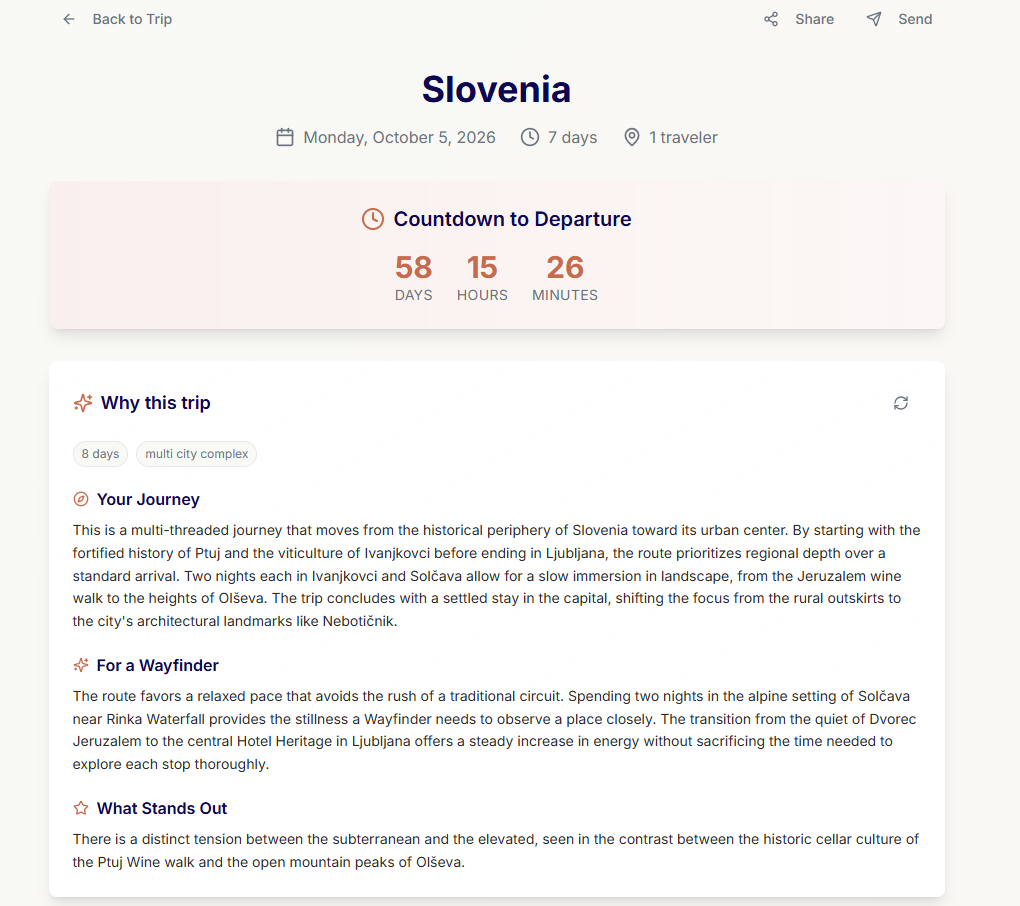1020x906 pixels.
Task: Select the 8 days tag chip
Action: (x=100, y=454)
